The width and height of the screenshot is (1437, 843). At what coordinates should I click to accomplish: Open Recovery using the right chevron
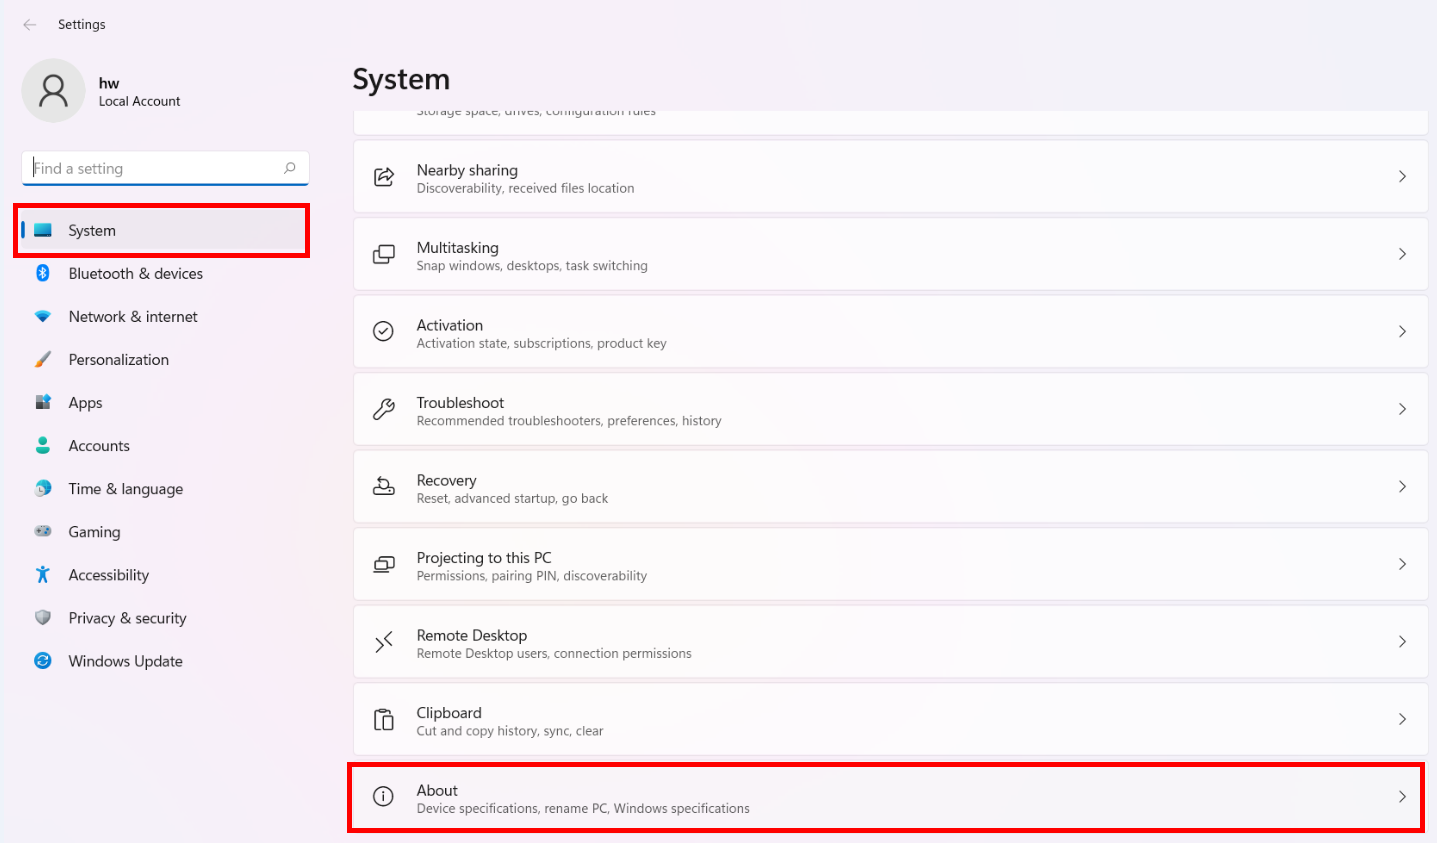[x=1402, y=486]
